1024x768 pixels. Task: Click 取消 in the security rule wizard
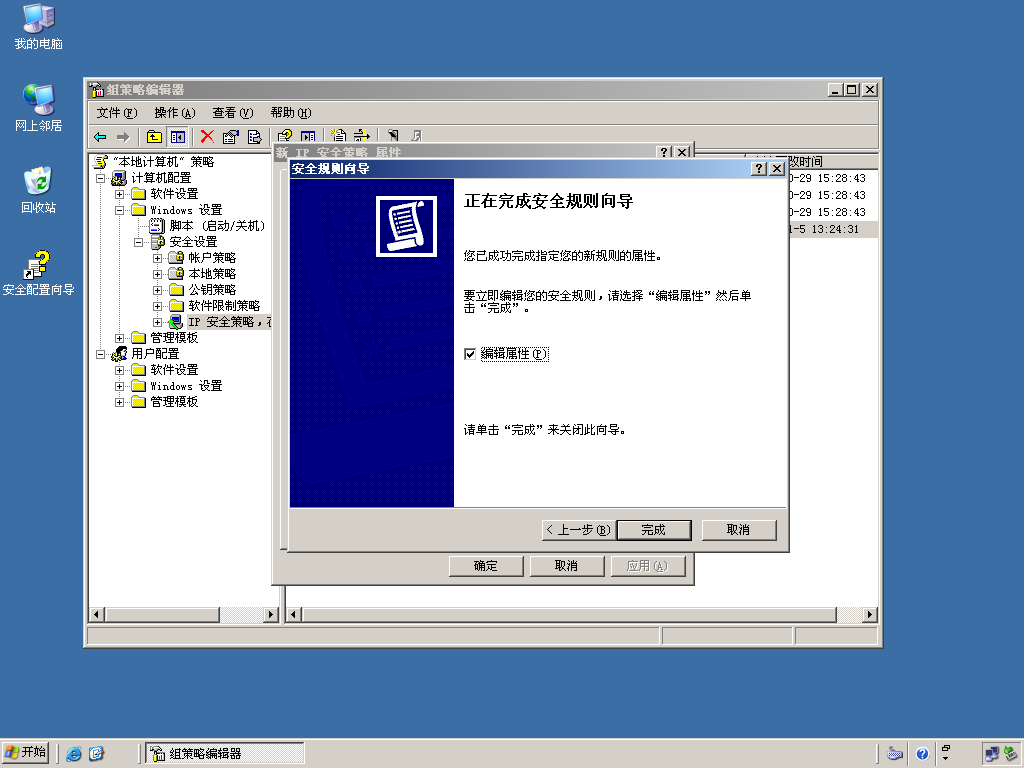tap(739, 530)
